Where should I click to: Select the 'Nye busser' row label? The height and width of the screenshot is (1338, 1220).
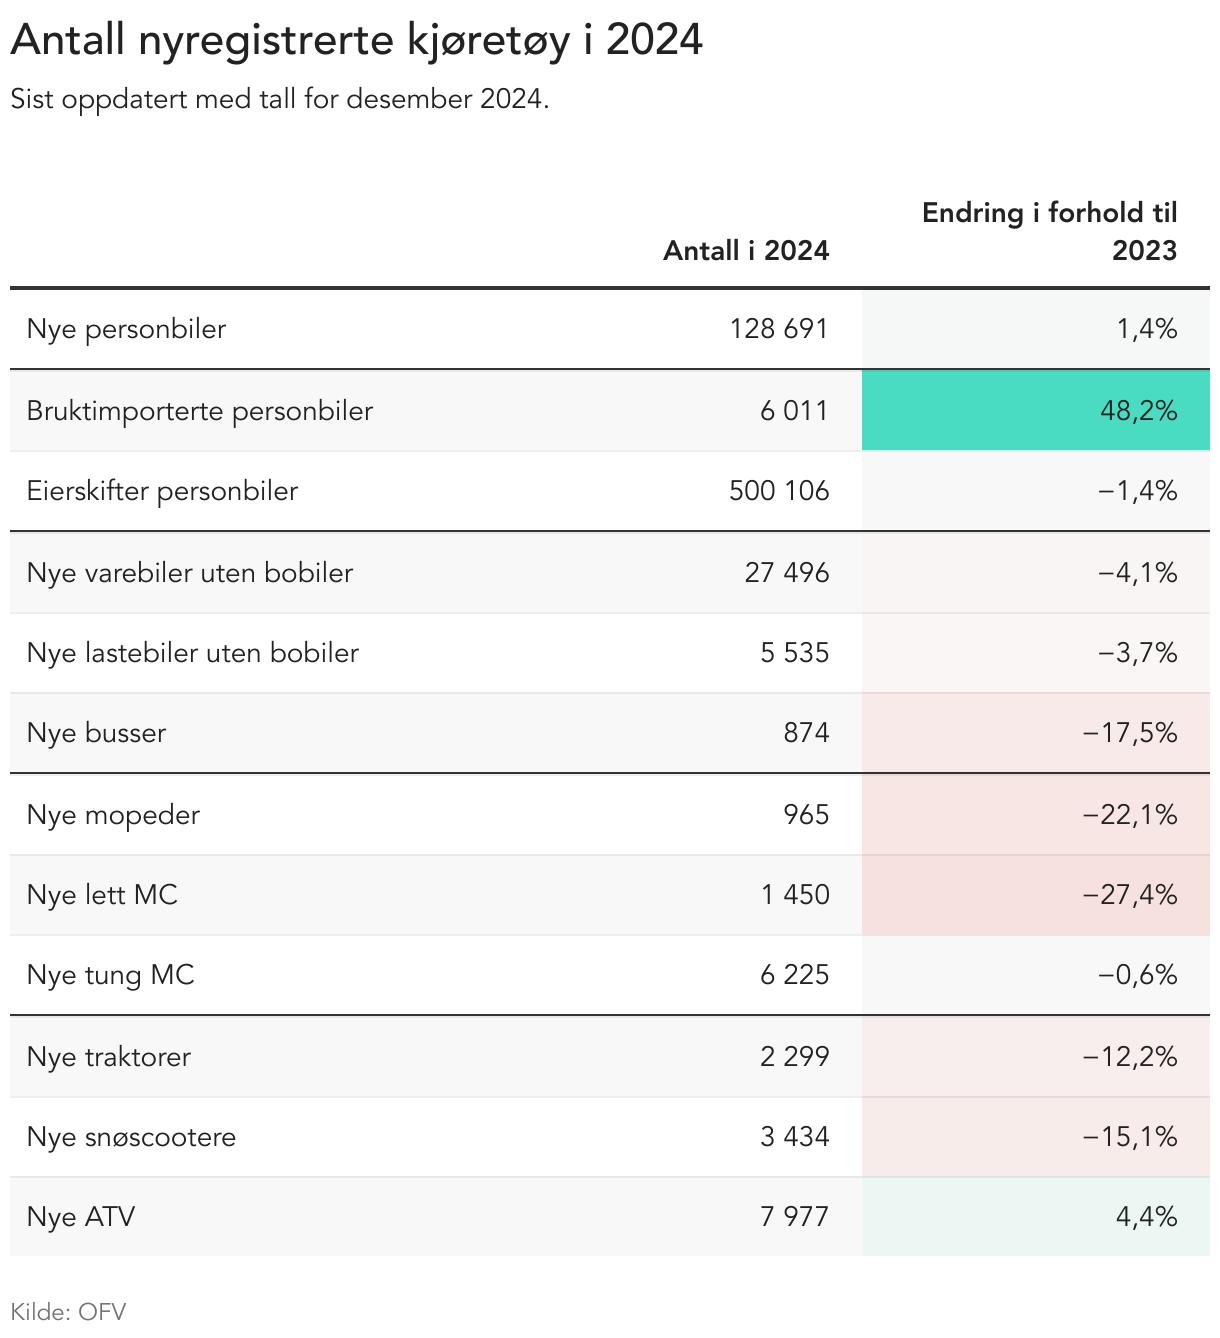97,733
